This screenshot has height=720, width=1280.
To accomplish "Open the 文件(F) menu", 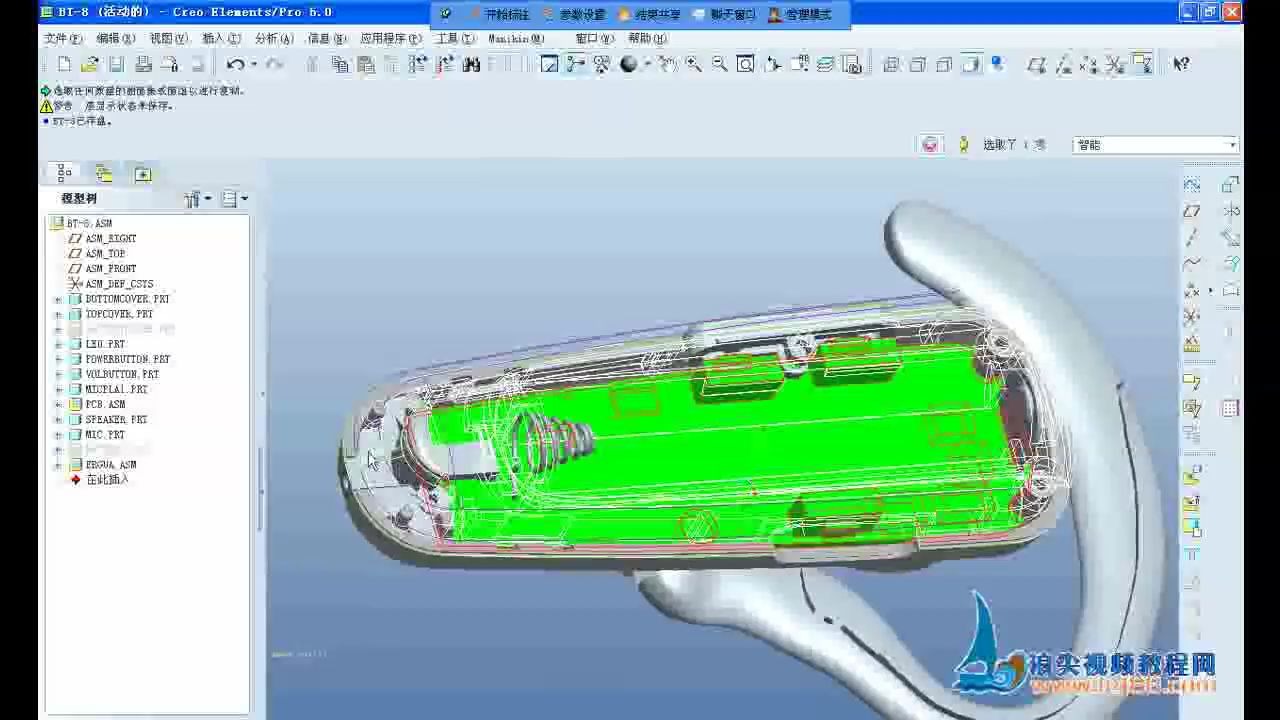I will [63, 38].
